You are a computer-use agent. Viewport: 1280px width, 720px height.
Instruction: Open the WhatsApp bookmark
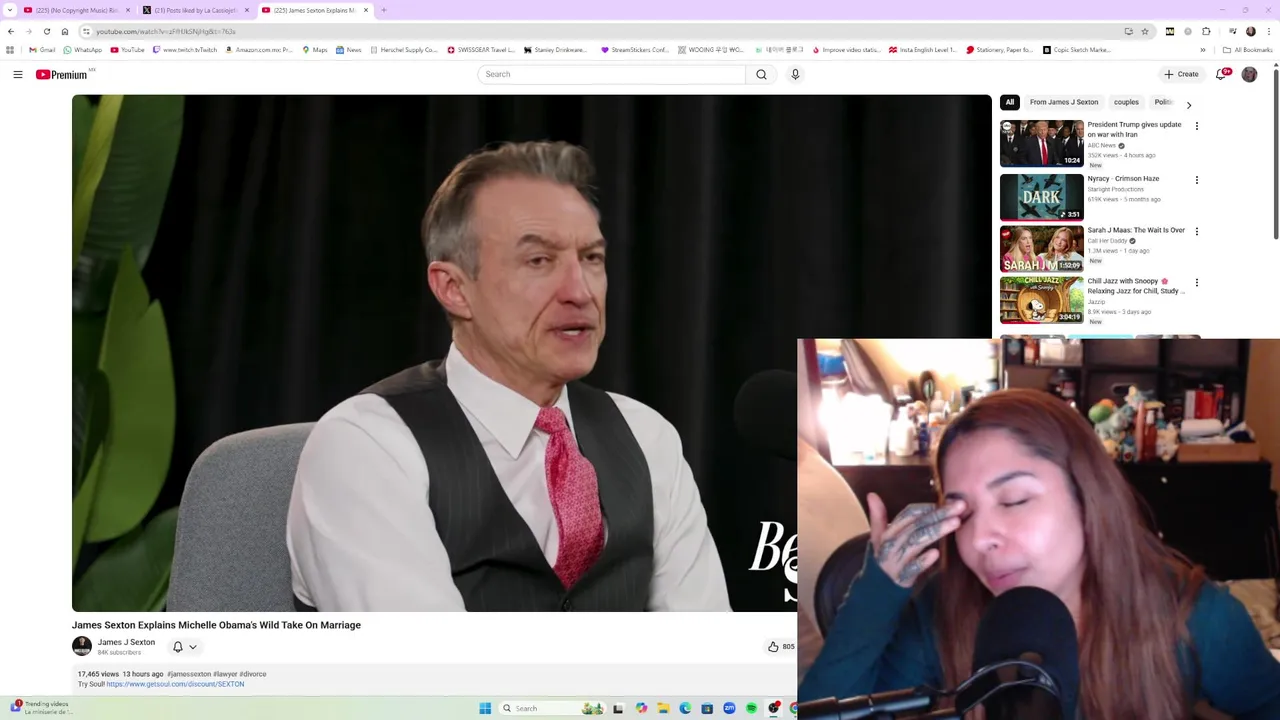coord(82,50)
